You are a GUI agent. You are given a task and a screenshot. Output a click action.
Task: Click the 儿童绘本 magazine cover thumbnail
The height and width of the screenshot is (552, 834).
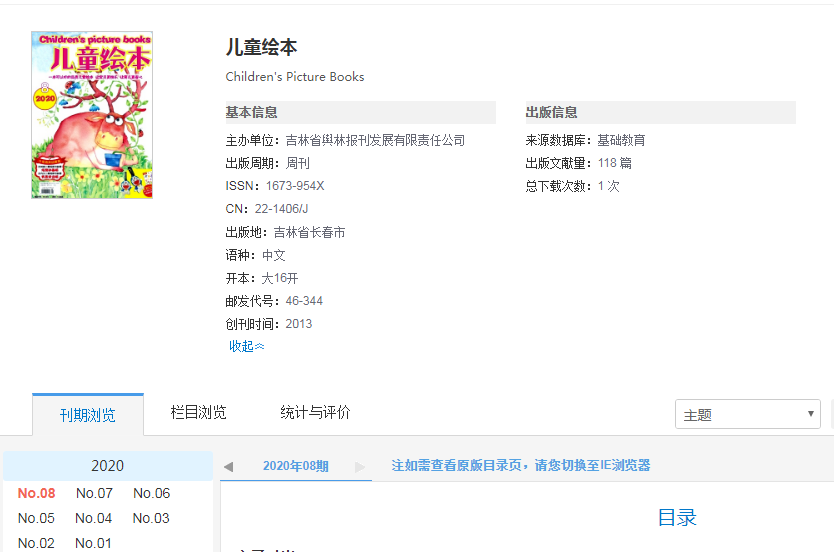click(x=92, y=114)
